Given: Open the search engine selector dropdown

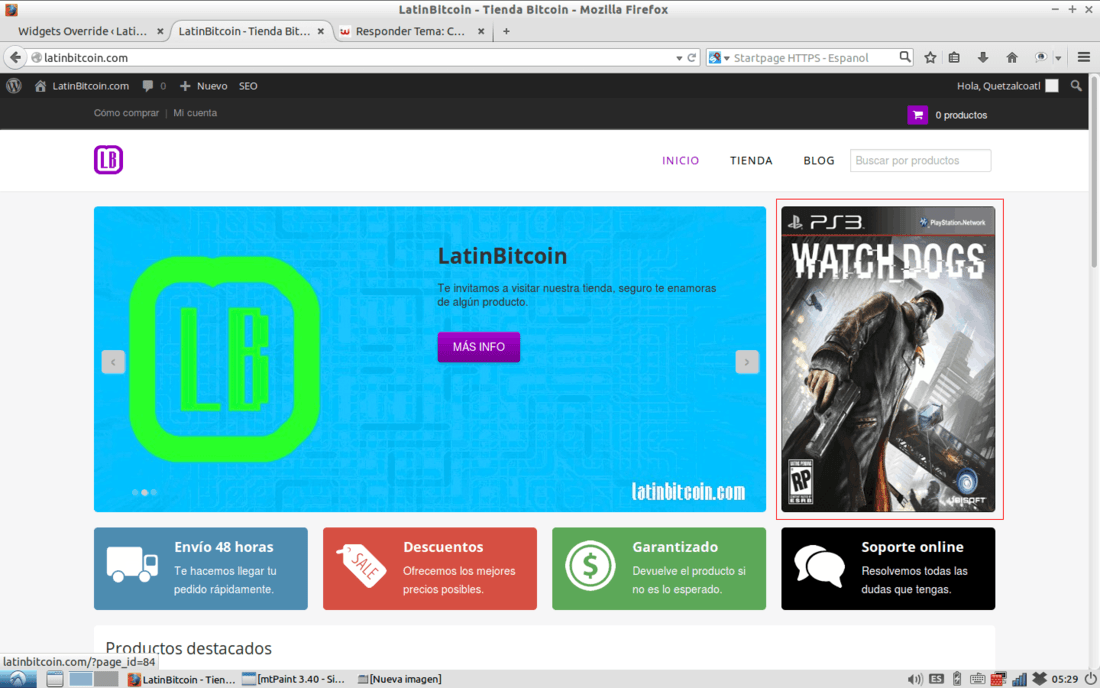Looking at the screenshot, I should [719, 58].
